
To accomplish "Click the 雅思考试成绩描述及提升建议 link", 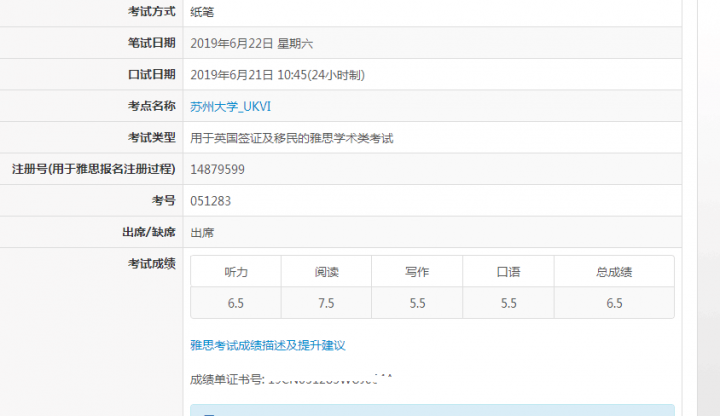I will pyautogui.click(x=267, y=345).
